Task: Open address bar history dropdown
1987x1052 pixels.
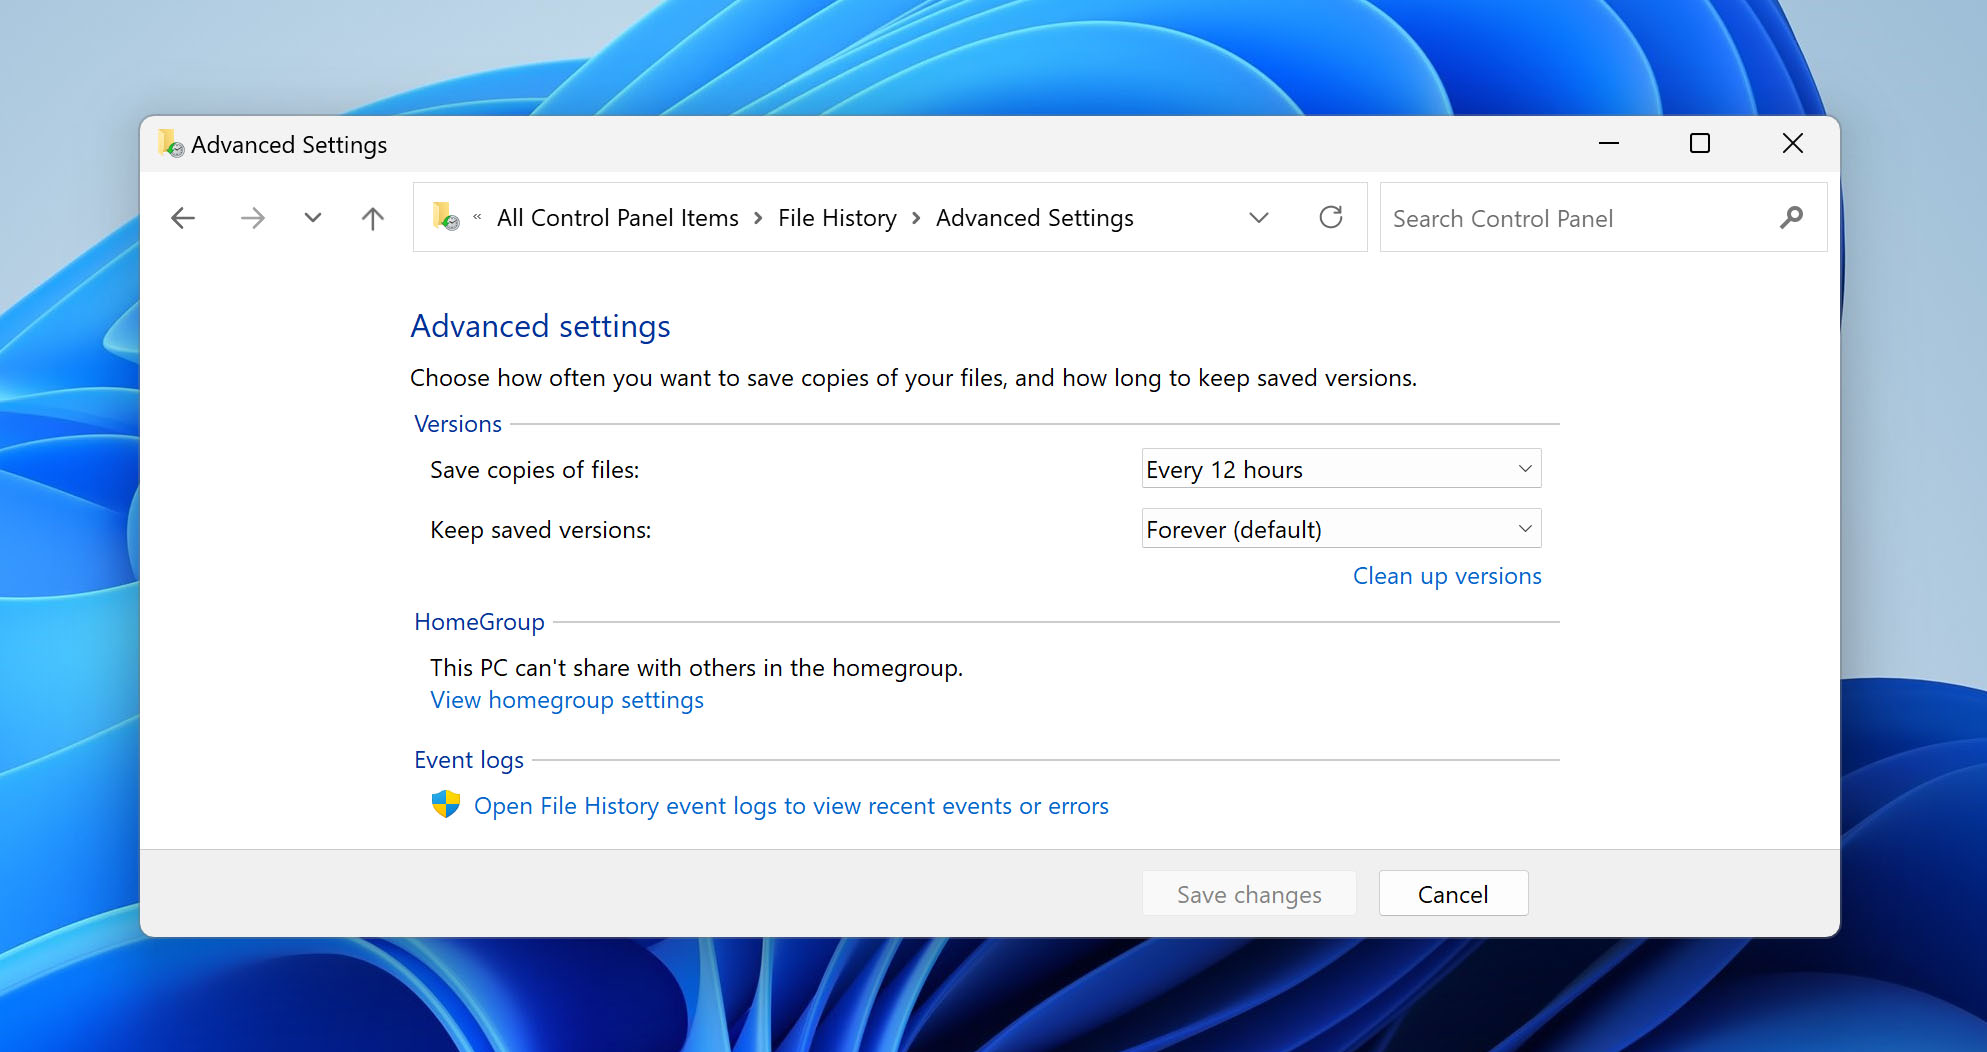Action: (1259, 218)
